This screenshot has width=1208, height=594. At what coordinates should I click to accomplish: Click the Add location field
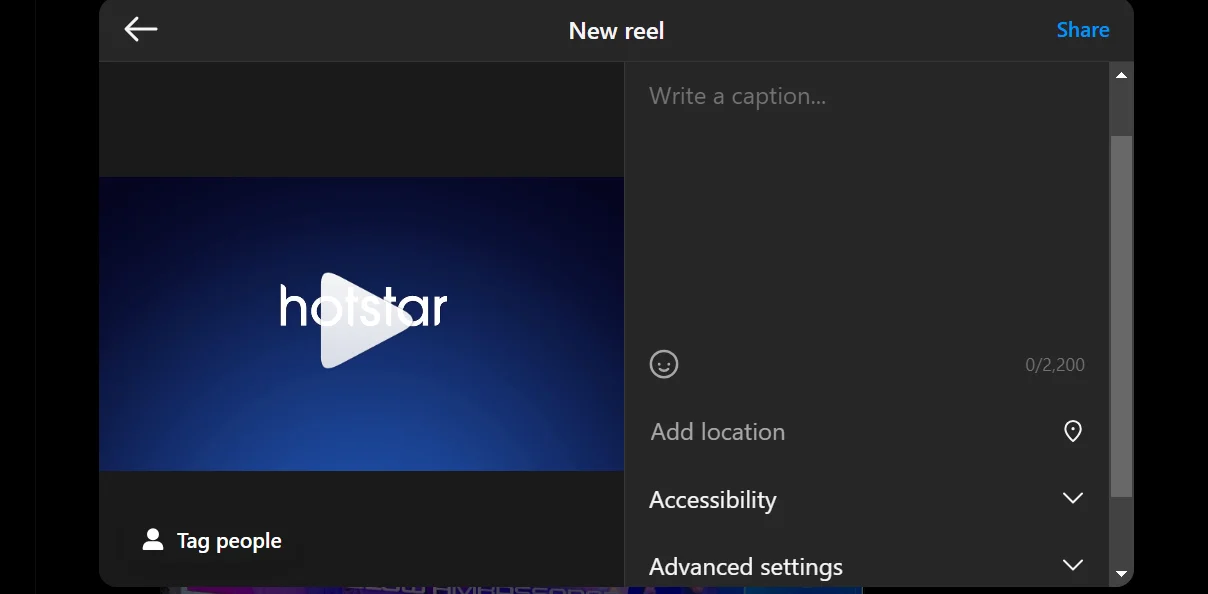[867, 432]
